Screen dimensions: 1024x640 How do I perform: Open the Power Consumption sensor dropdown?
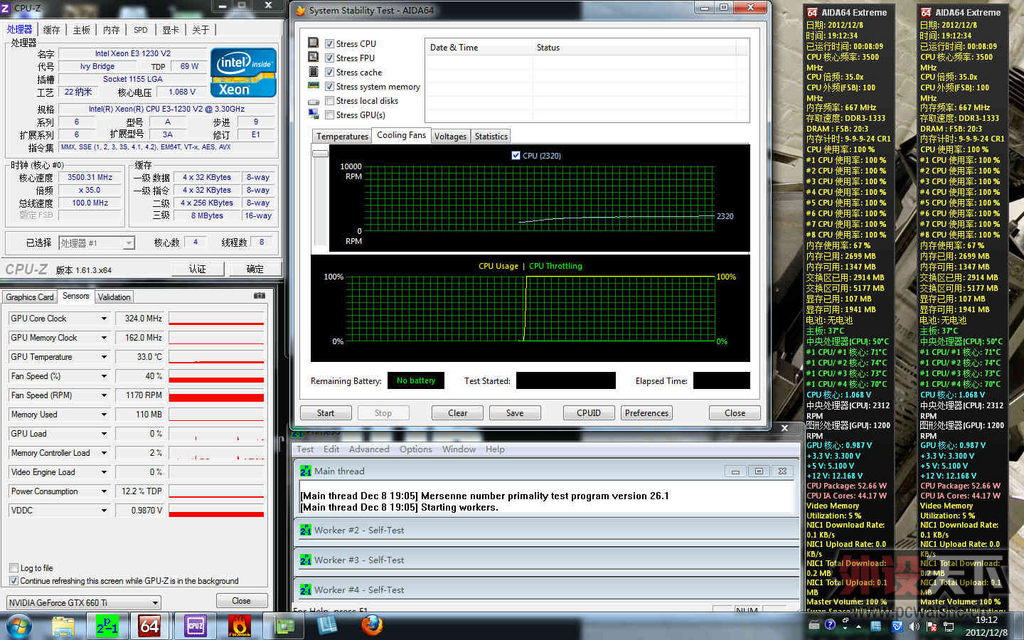click(x=104, y=491)
